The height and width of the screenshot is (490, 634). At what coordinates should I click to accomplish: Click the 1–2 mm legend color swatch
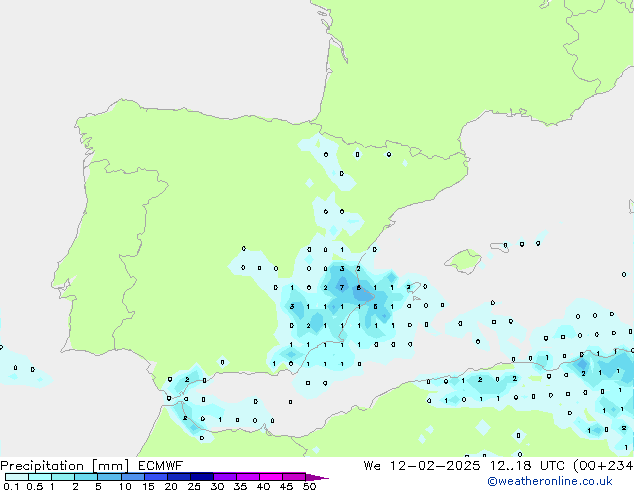(x=63, y=477)
